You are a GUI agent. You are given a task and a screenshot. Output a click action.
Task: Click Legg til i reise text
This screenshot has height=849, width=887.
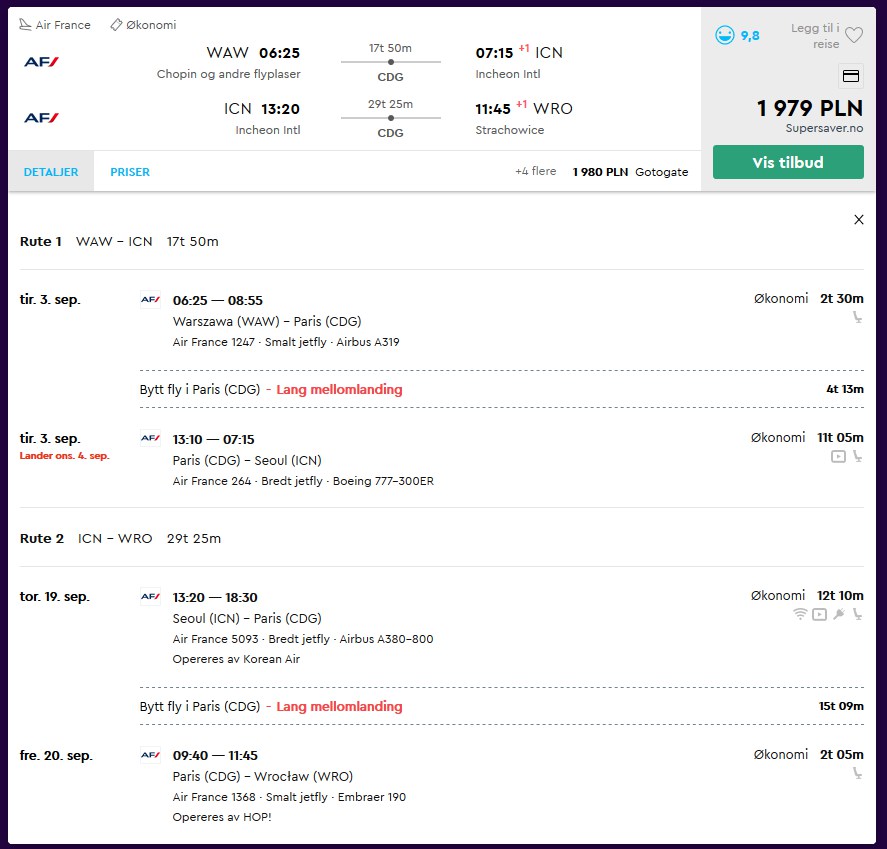815,36
